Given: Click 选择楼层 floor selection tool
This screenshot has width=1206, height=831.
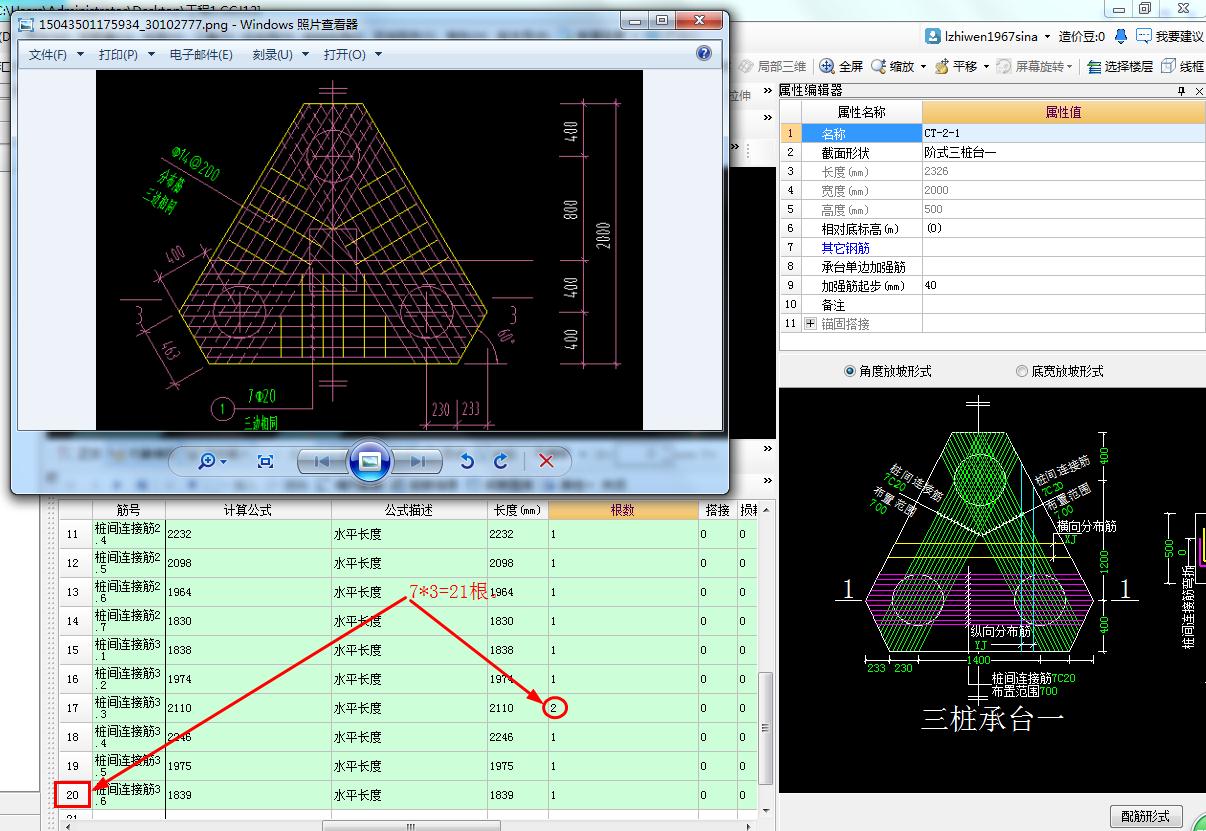Looking at the screenshot, I should pos(1120,66).
